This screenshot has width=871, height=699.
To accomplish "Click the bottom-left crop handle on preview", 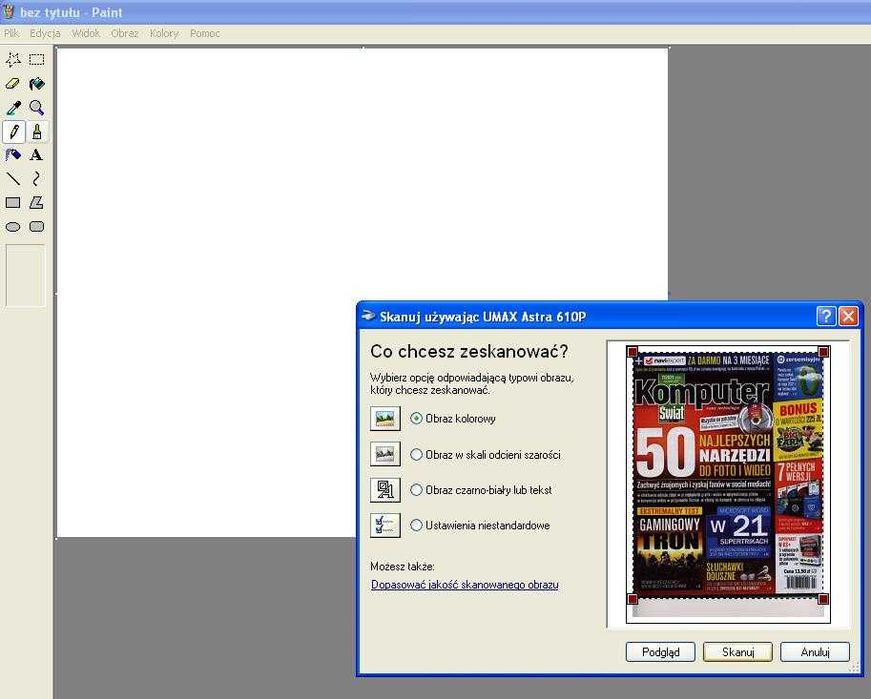I will click(x=632, y=599).
